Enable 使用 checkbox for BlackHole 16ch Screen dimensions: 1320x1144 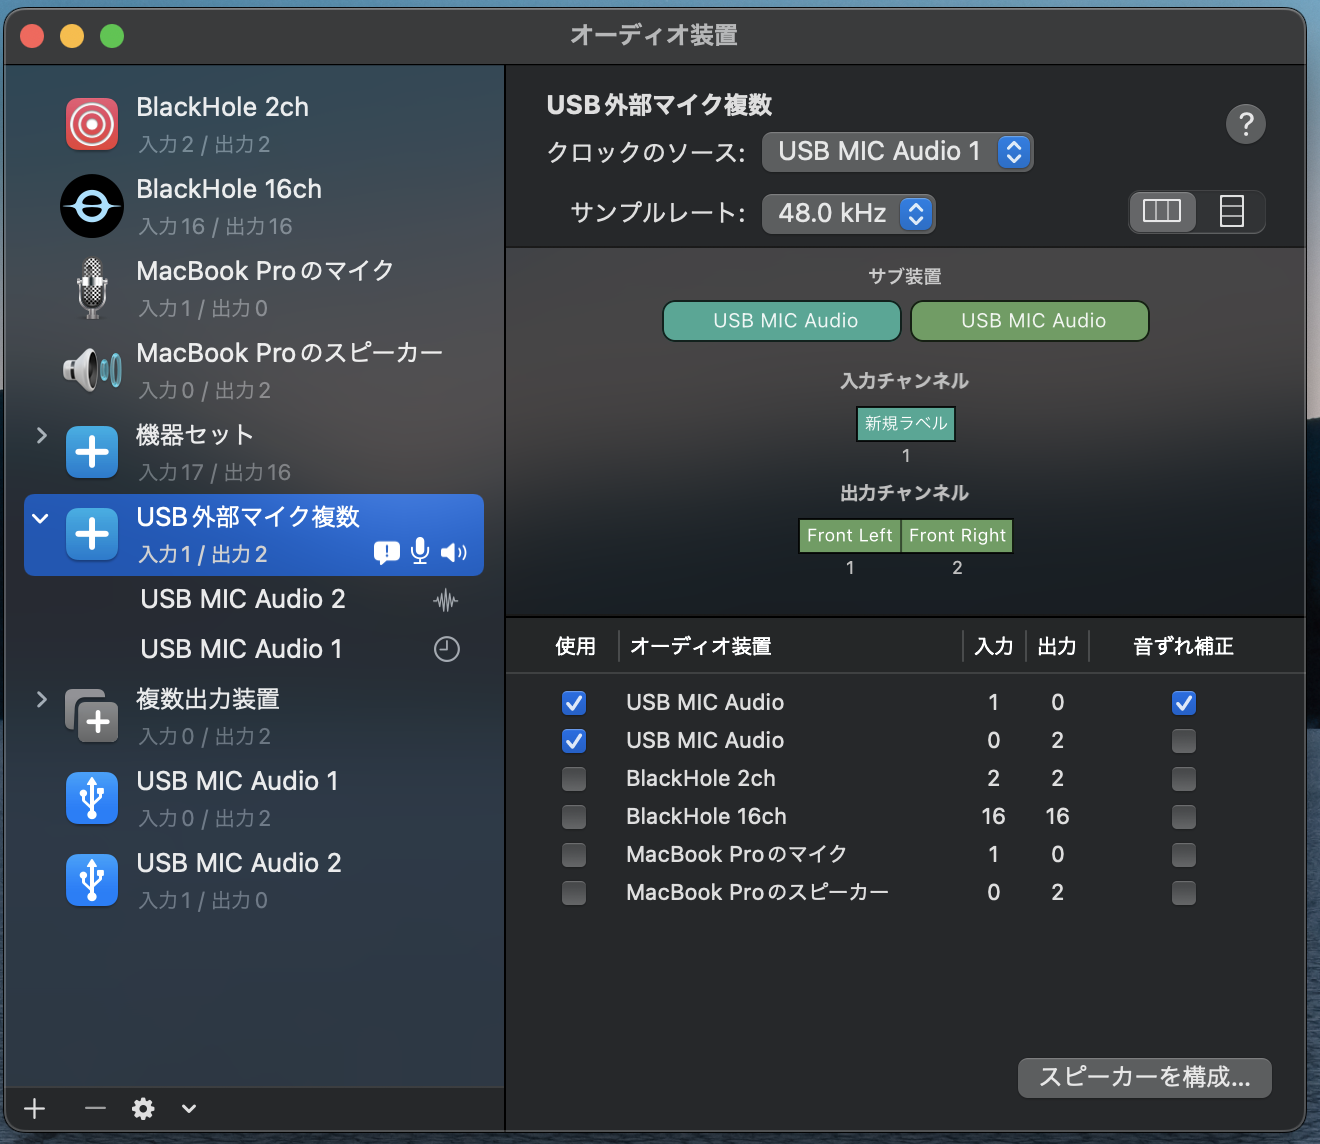574,817
